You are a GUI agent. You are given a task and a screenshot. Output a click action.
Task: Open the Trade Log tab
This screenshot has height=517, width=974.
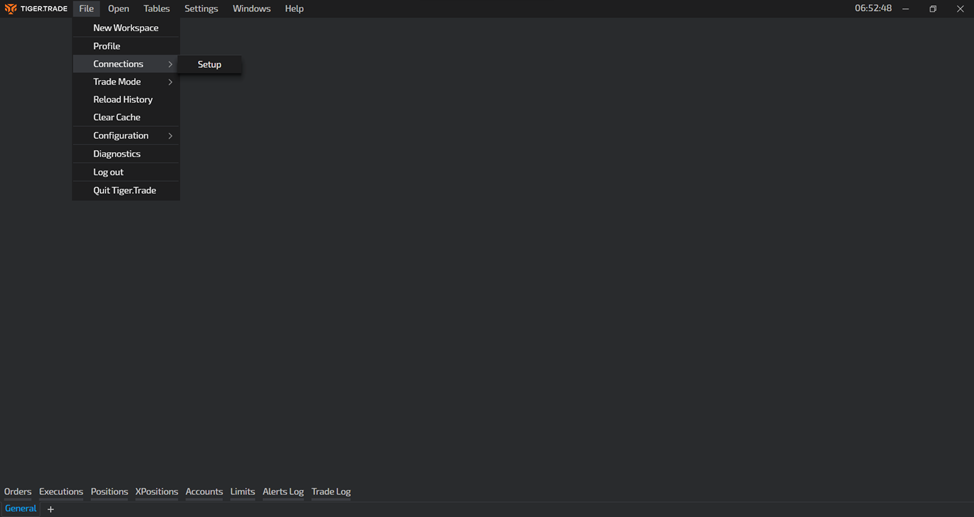click(331, 492)
